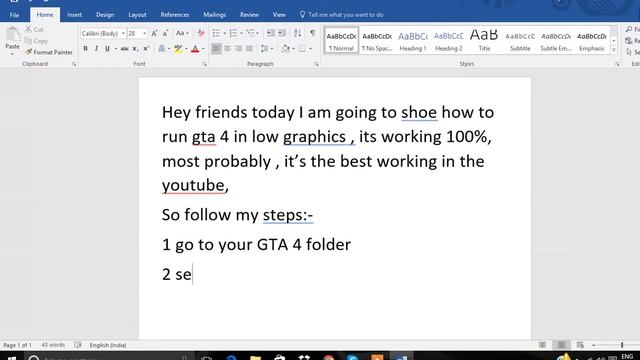Open proofing errors icon in status bar
The height and width of the screenshot is (360, 640).
pos(78,345)
